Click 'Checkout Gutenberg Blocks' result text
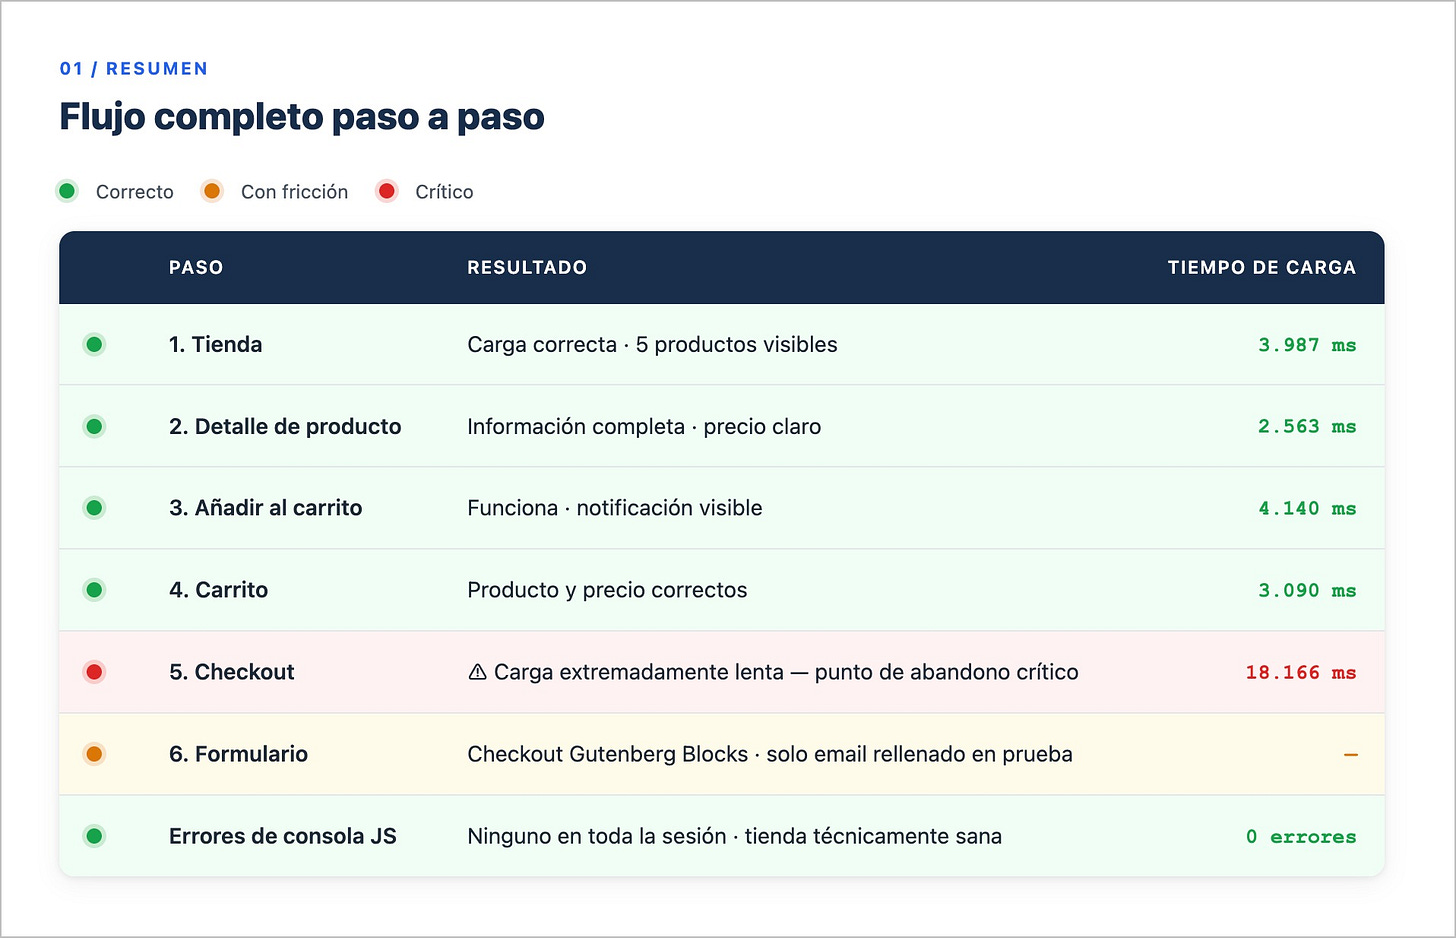1456x938 pixels. pos(608,754)
